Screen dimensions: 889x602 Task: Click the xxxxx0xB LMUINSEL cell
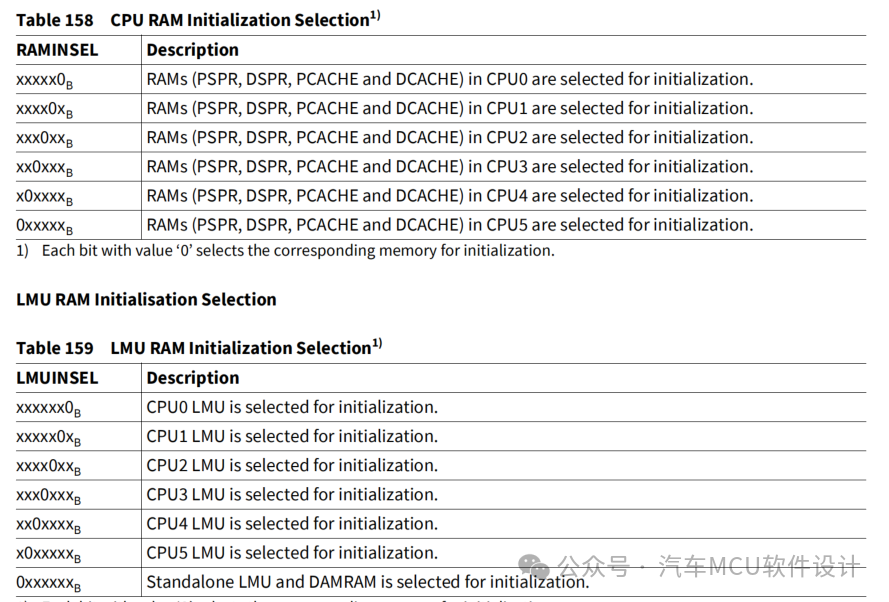pyautogui.click(x=48, y=438)
